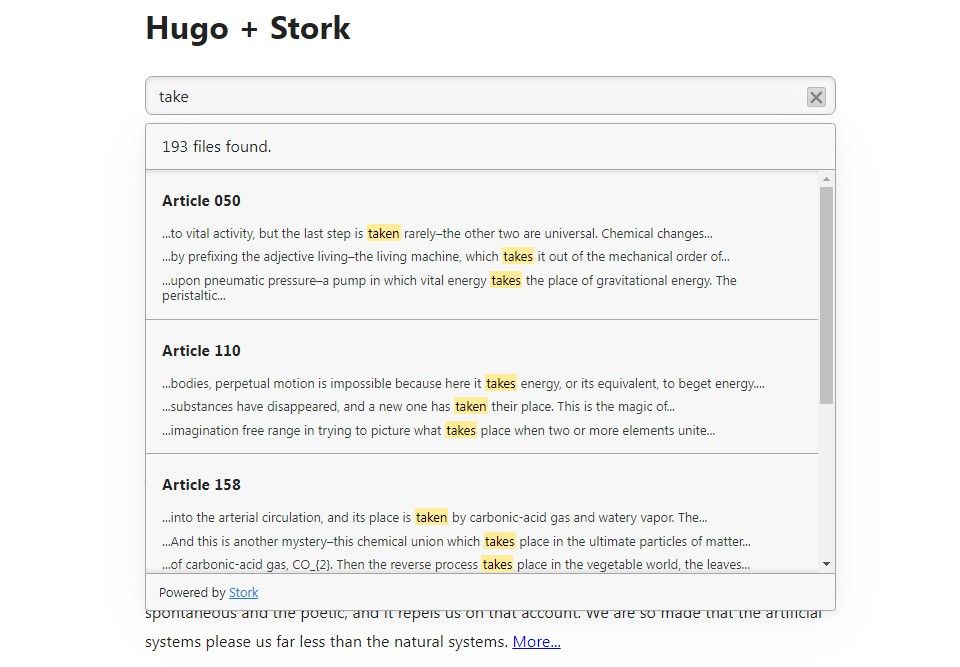
Task: Select the Hugo + Stork page heading
Action: [248, 28]
